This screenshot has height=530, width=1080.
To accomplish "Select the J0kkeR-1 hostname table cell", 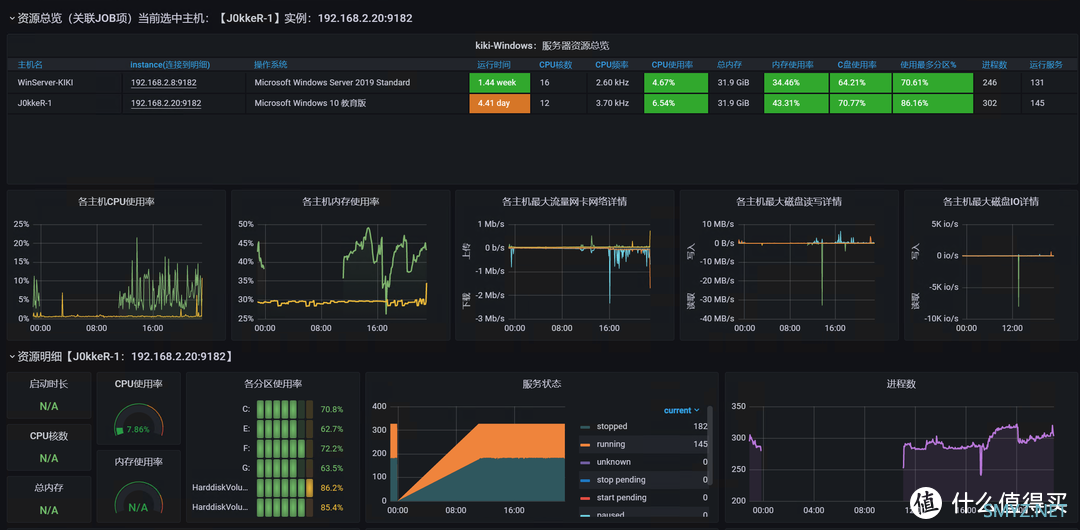I will [66, 103].
